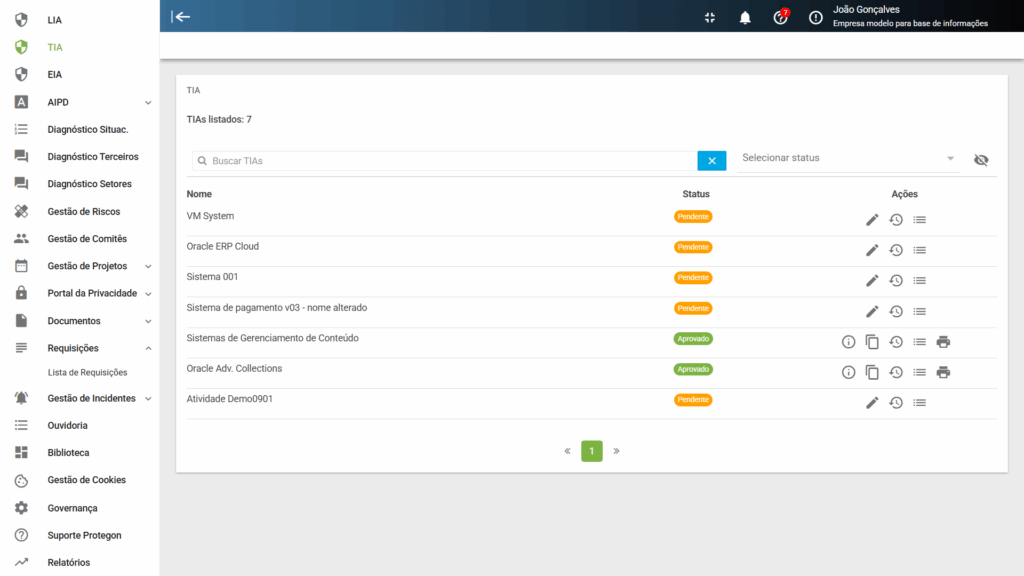Go to previous page with double chevron
This screenshot has height=576, width=1024.
pyautogui.click(x=568, y=451)
